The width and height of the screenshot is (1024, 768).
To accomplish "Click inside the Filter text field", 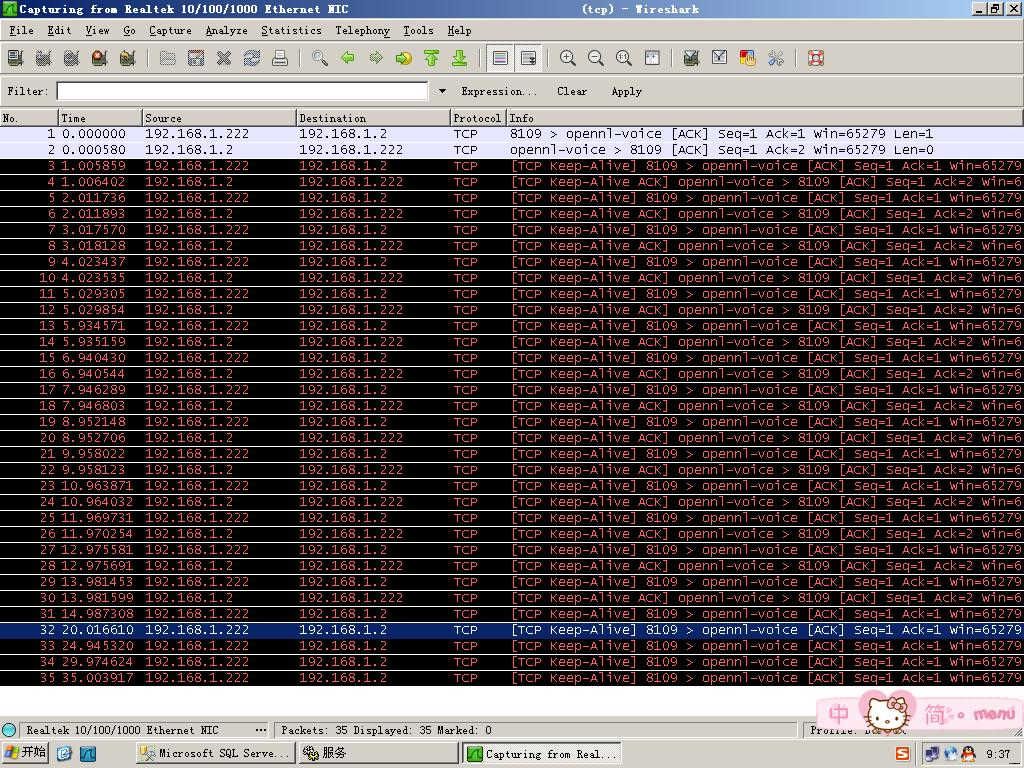I will pyautogui.click(x=242, y=91).
